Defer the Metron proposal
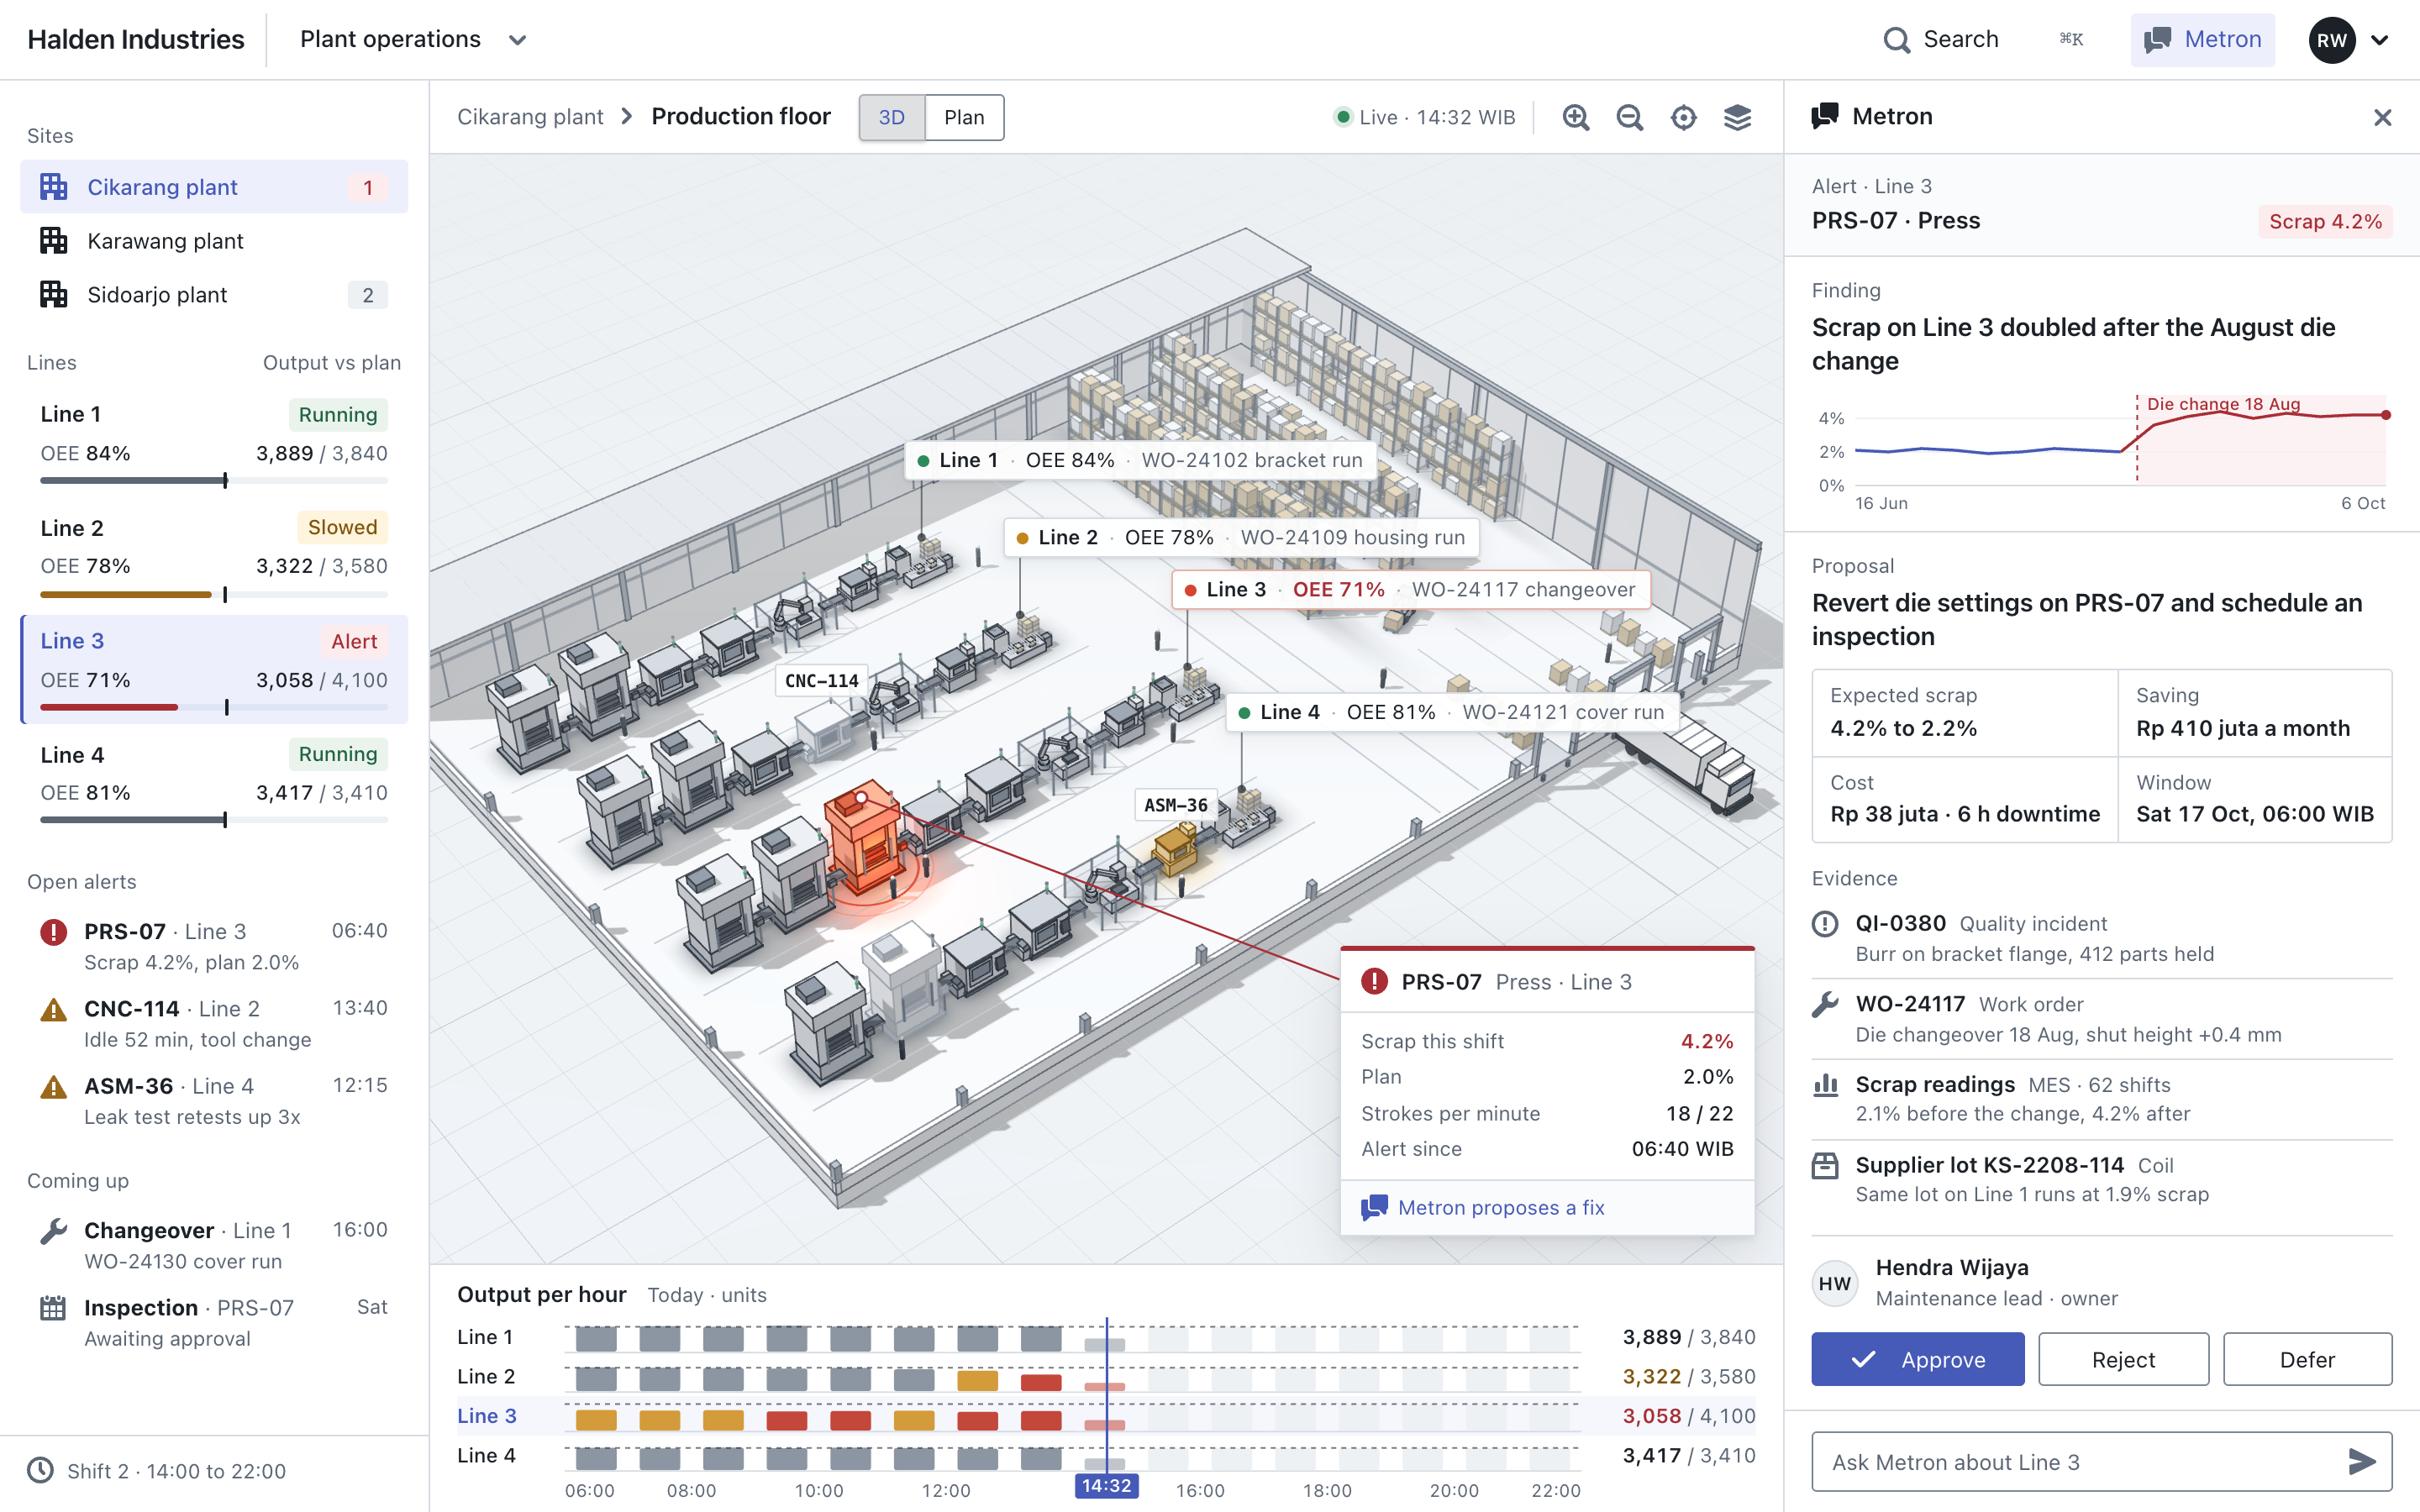This screenshot has height=1512, width=2420. (x=2307, y=1359)
